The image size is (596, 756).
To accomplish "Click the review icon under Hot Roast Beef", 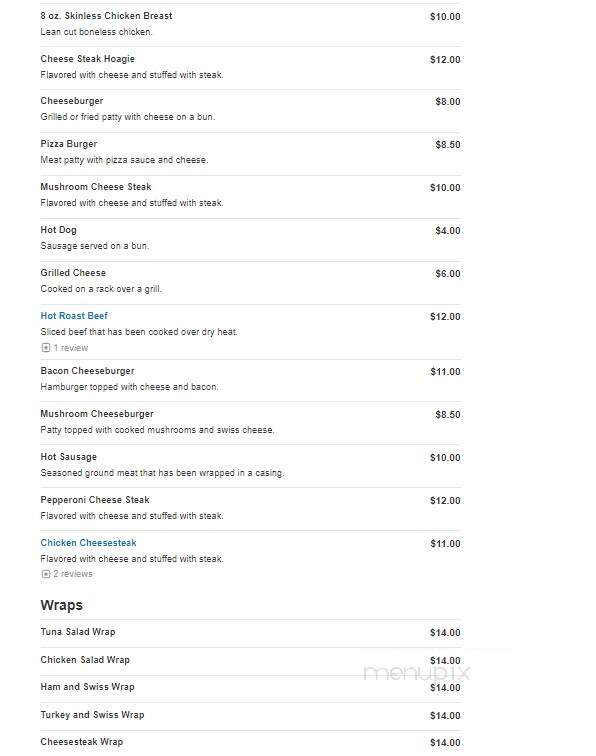I will tap(46, 348).
